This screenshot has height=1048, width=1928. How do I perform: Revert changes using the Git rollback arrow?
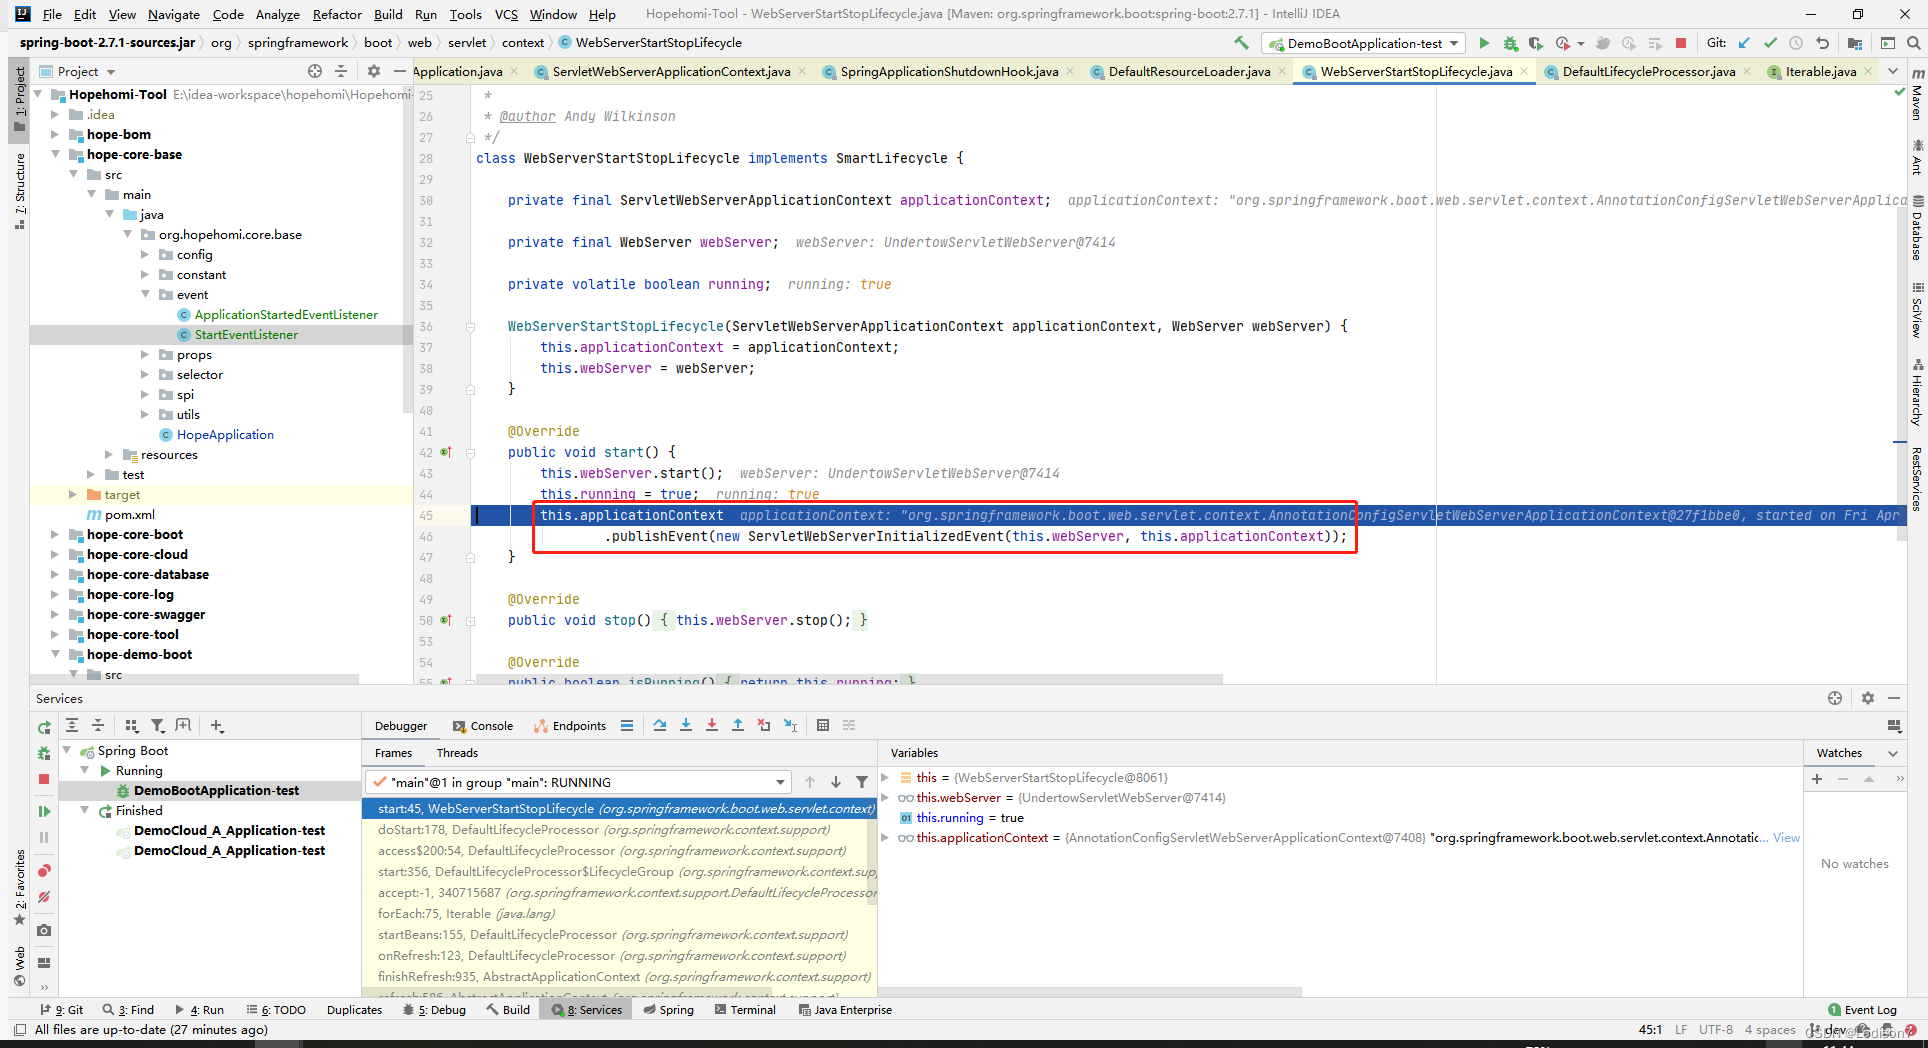1822,43
